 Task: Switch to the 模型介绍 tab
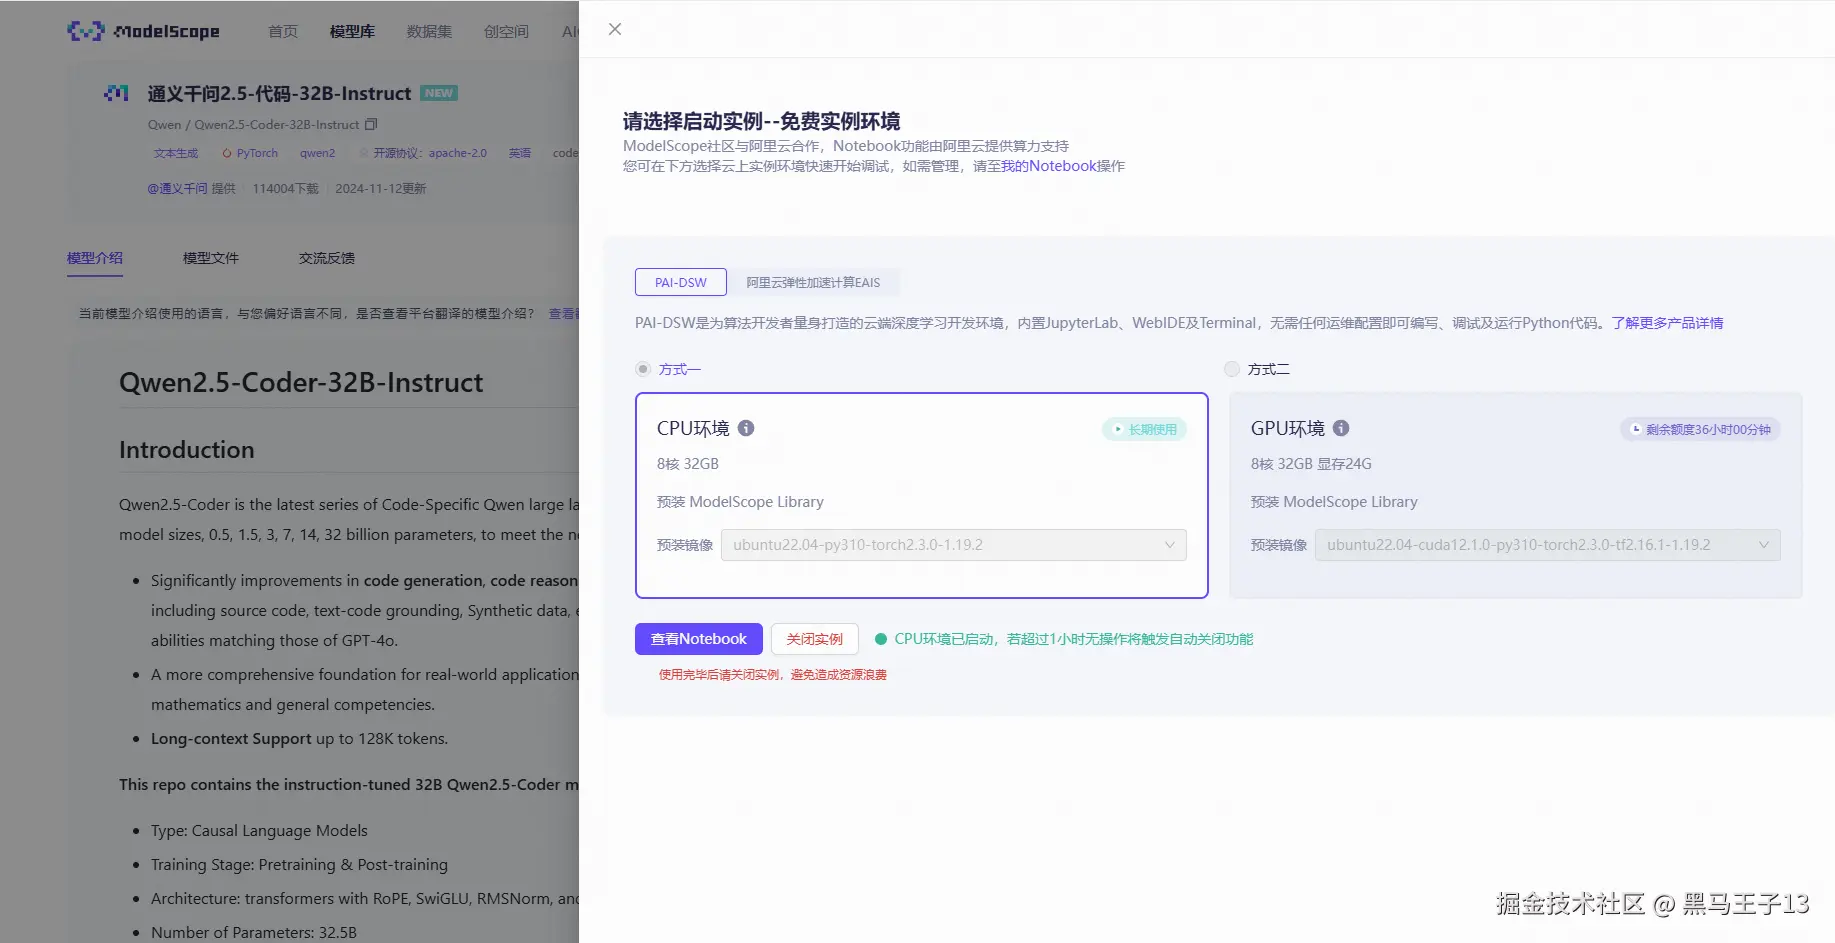coord(95,258)
